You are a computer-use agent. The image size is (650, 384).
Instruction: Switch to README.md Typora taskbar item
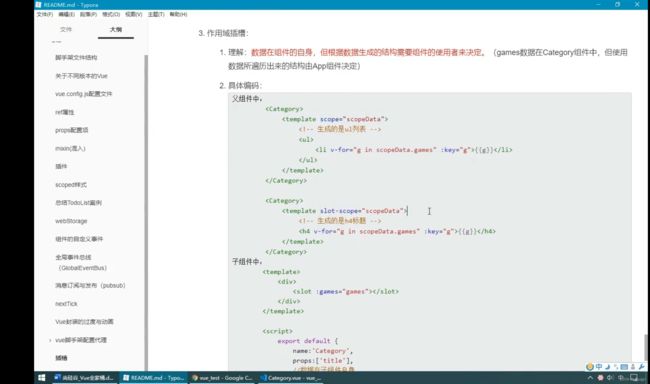point(153,378)
